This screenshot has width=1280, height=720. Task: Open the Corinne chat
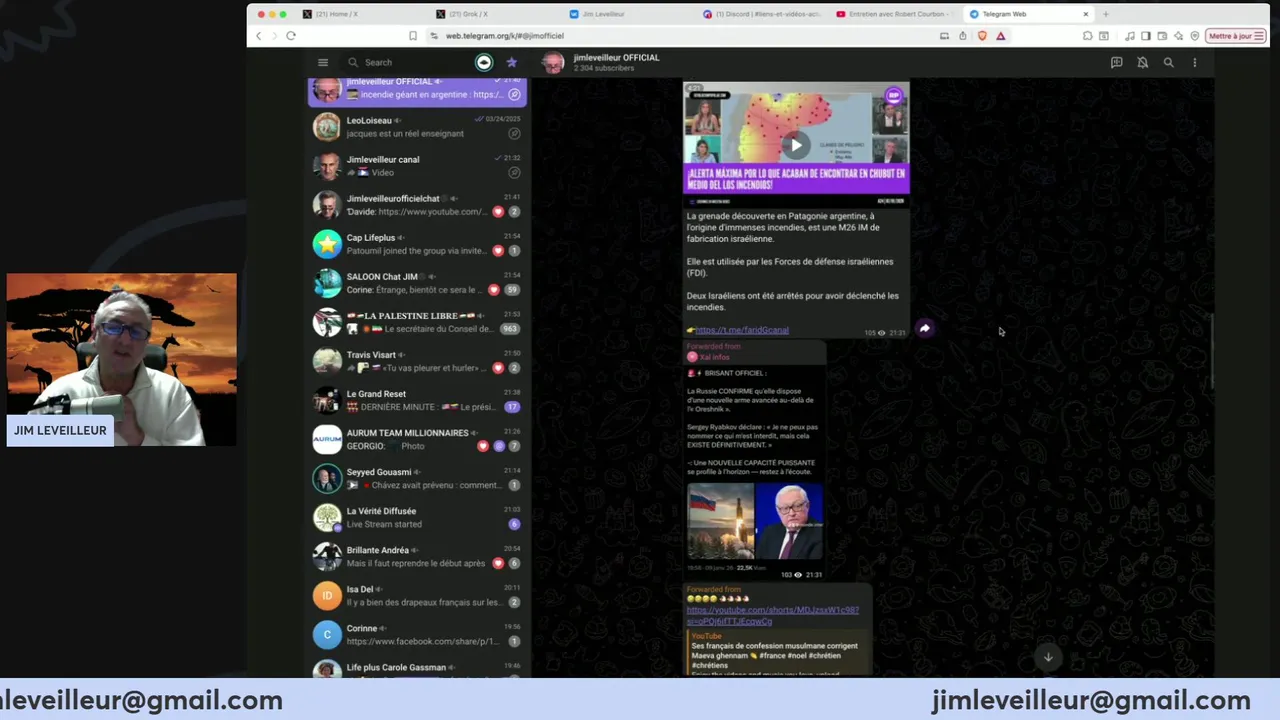418,634
